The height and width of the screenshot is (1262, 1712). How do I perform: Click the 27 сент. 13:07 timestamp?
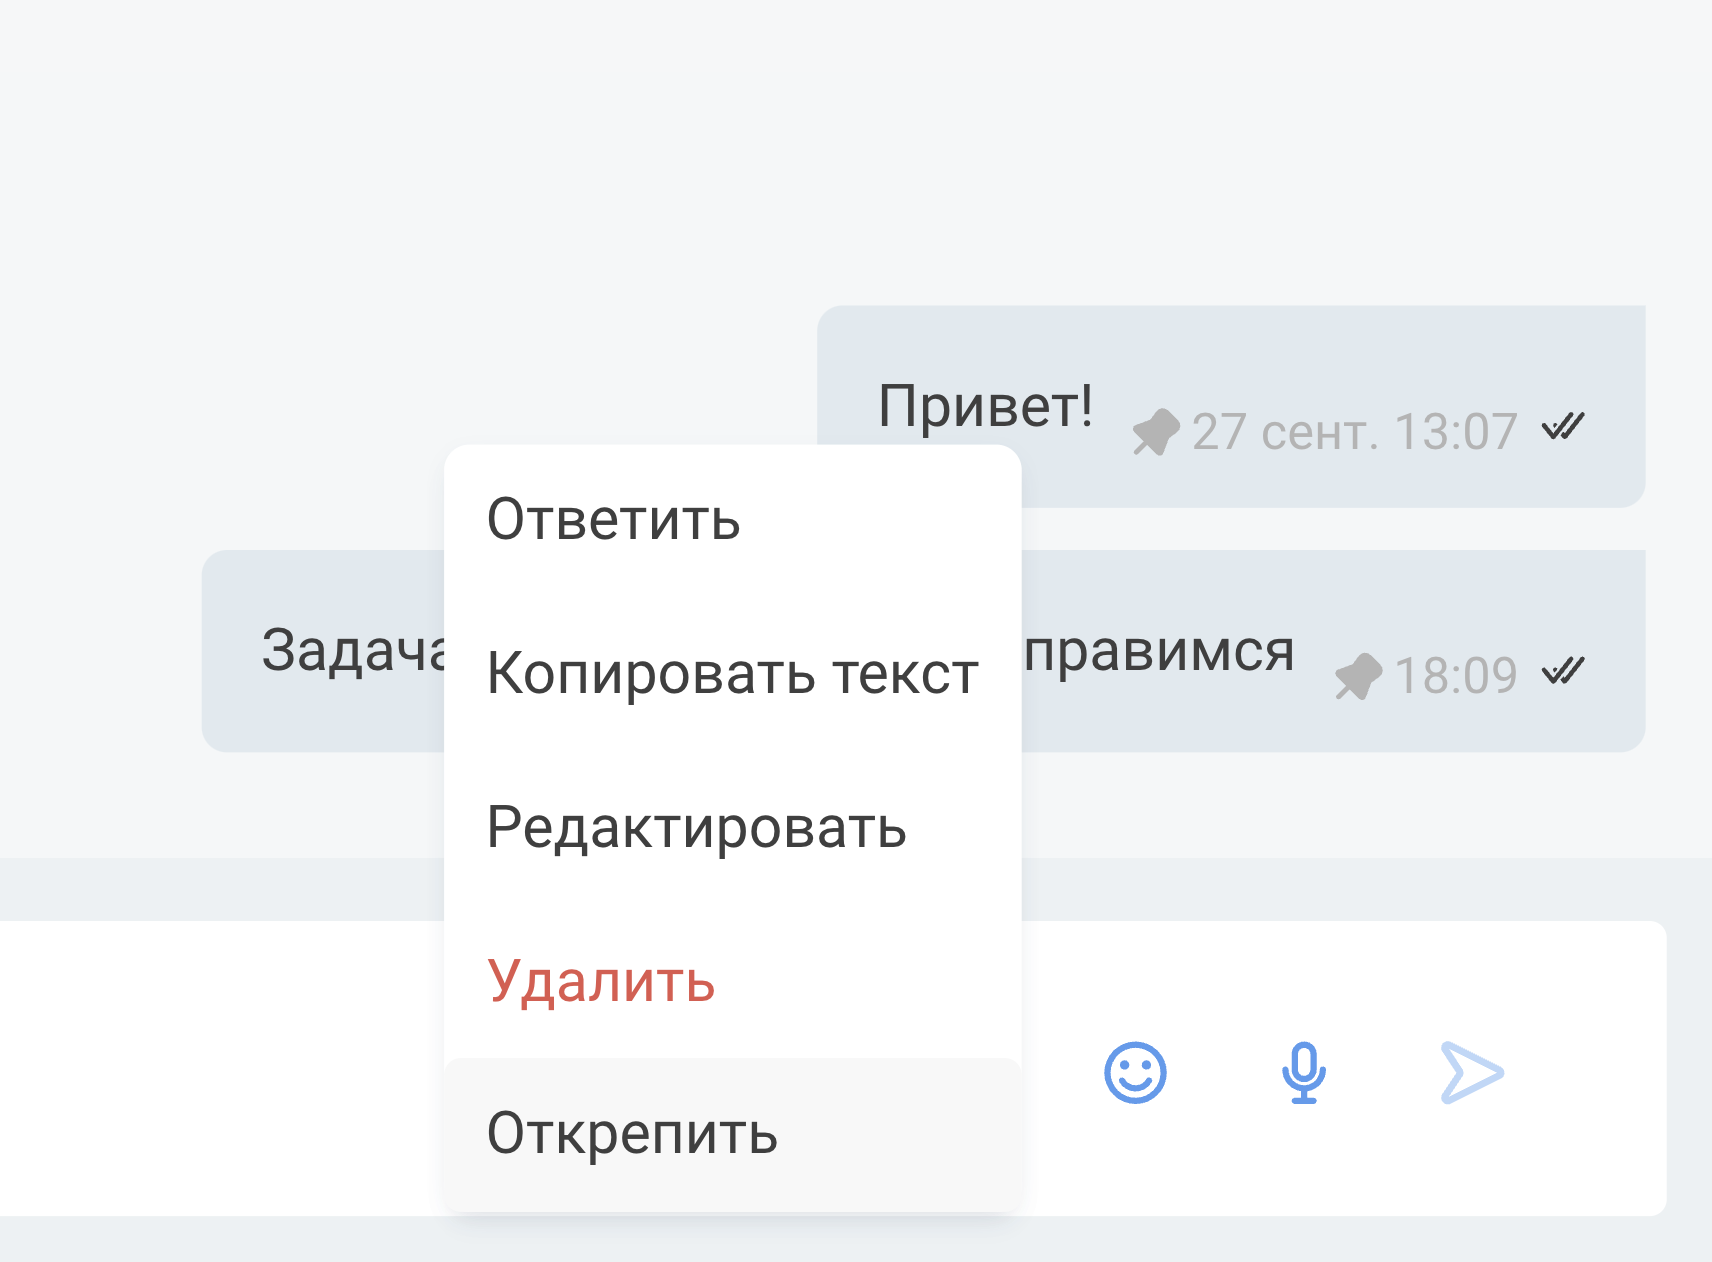(x=1355, y=432)
